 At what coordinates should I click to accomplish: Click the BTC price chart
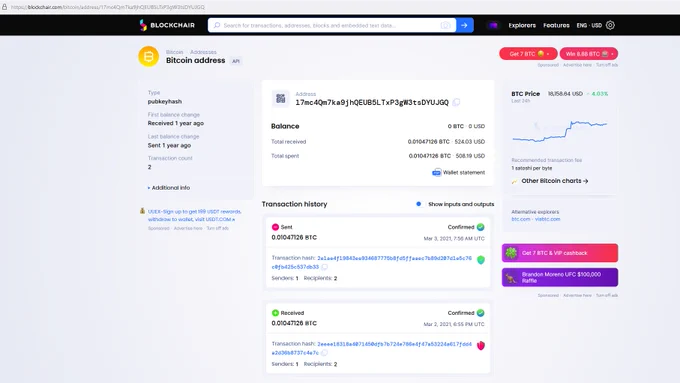[x=559, y=131]
